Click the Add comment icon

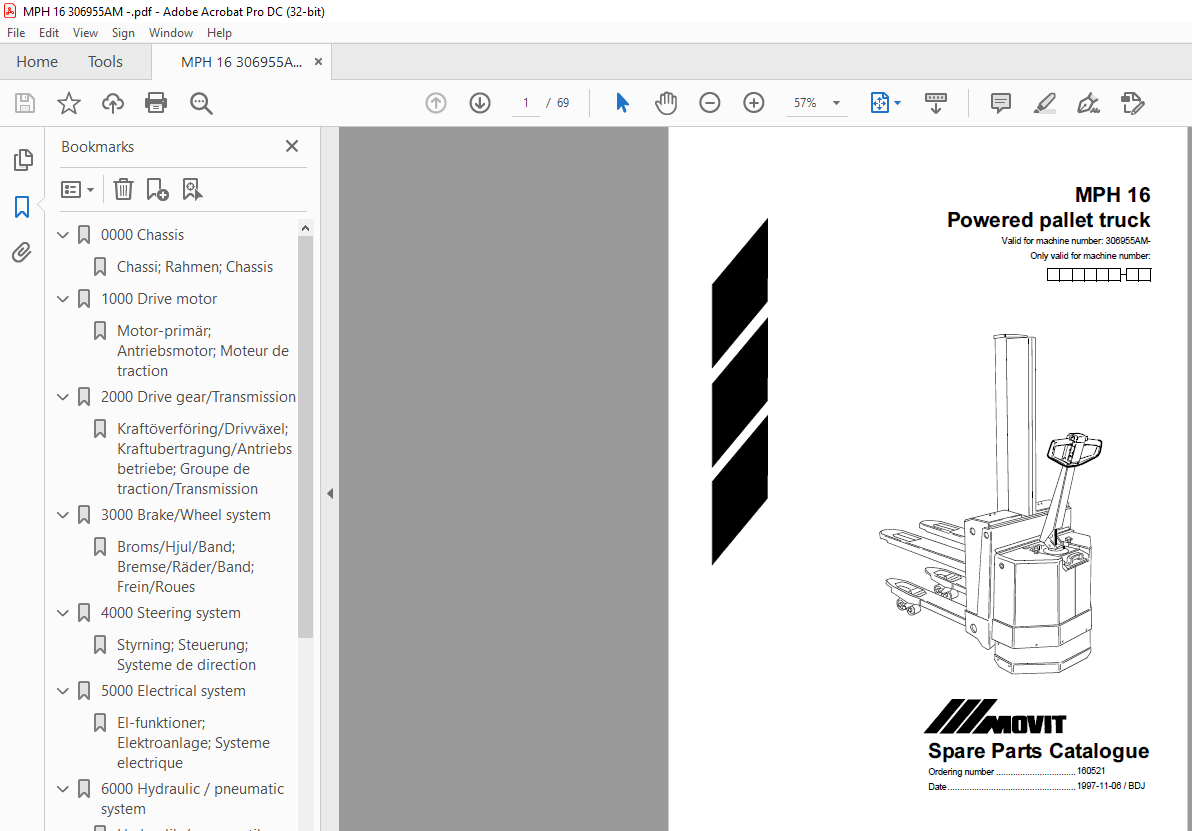1000,103
